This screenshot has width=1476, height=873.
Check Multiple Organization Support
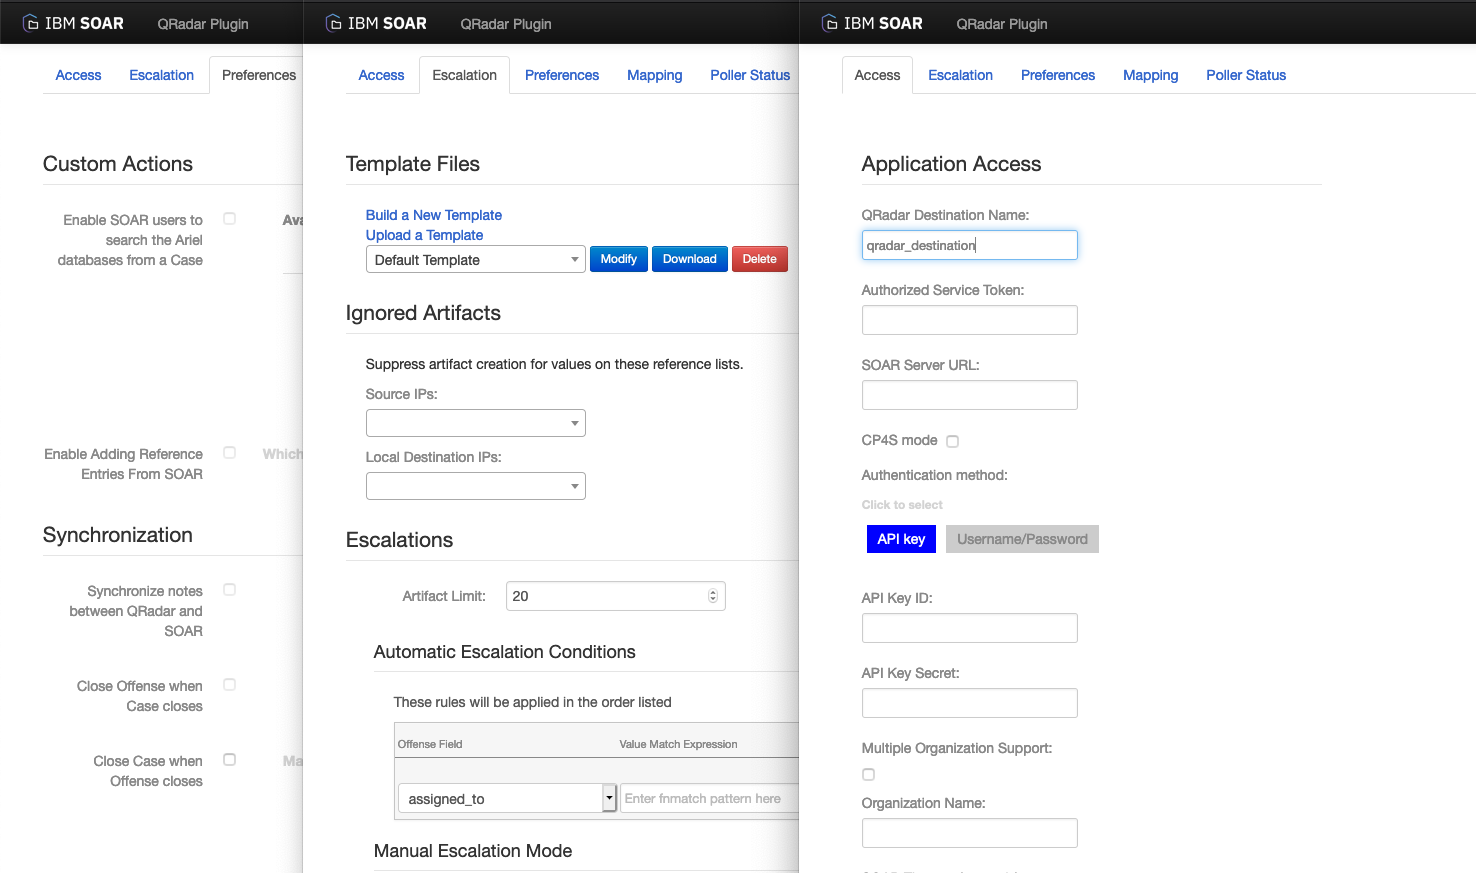(x=868, y=774)
